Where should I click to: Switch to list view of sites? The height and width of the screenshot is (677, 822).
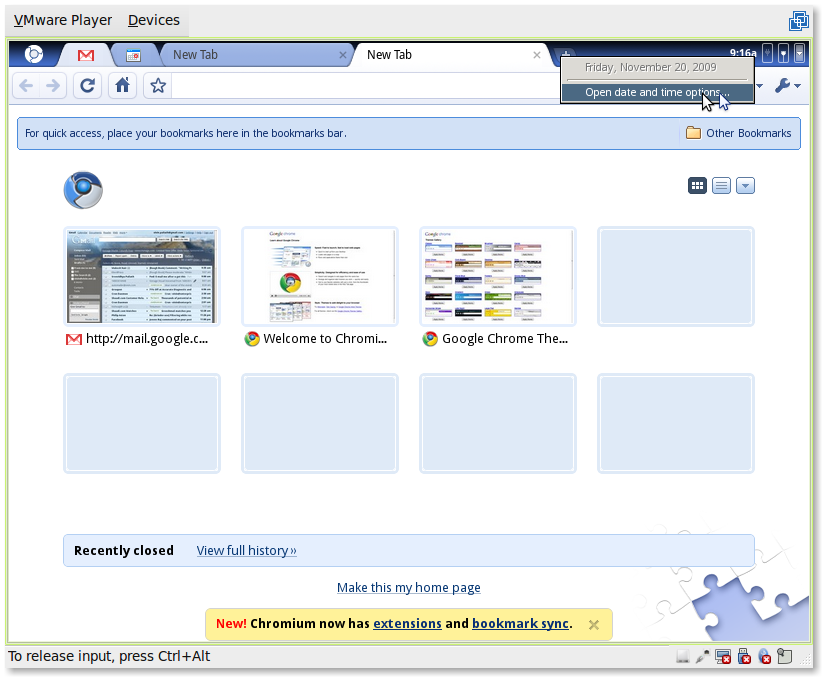click(721, 185)
